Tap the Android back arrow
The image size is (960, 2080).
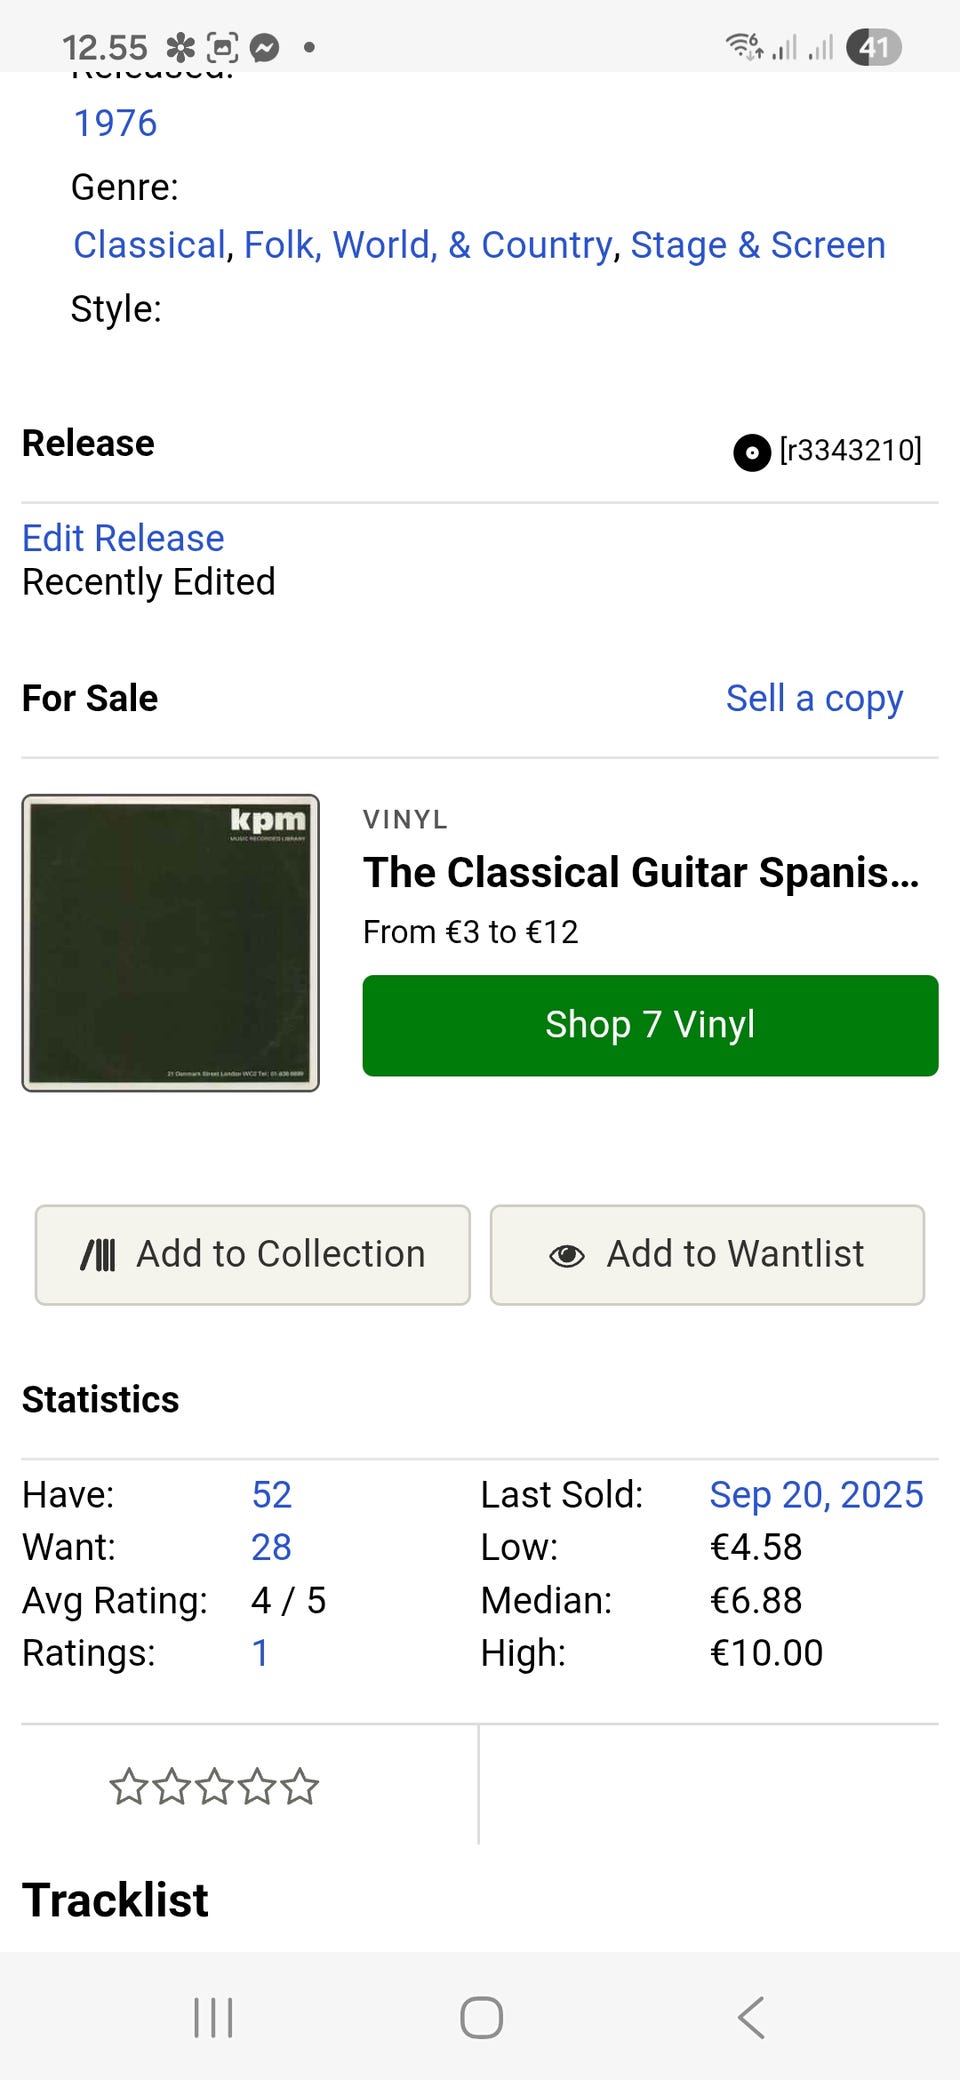[752, 2017]
